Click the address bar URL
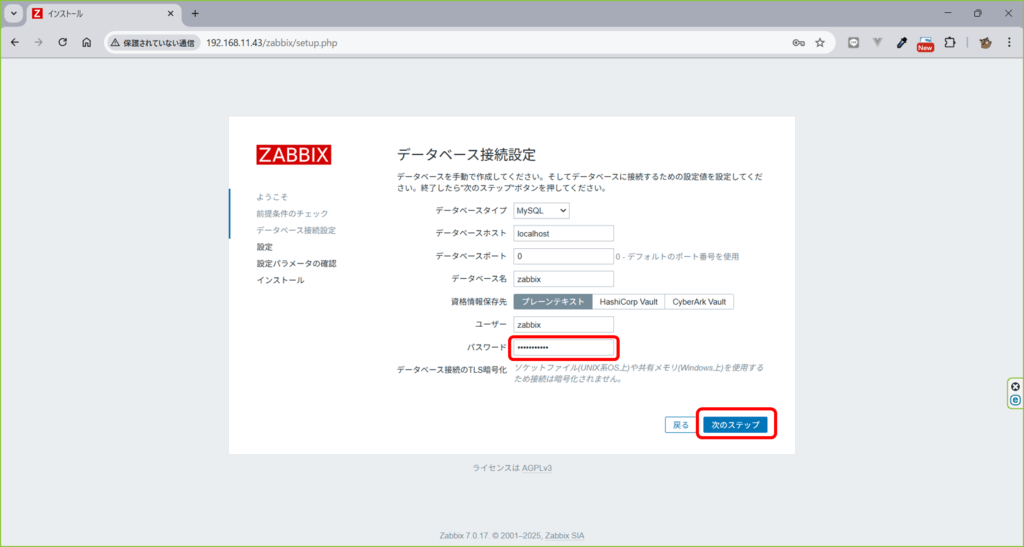Screen dimensions: 1024x547 [x=272, y=43]
